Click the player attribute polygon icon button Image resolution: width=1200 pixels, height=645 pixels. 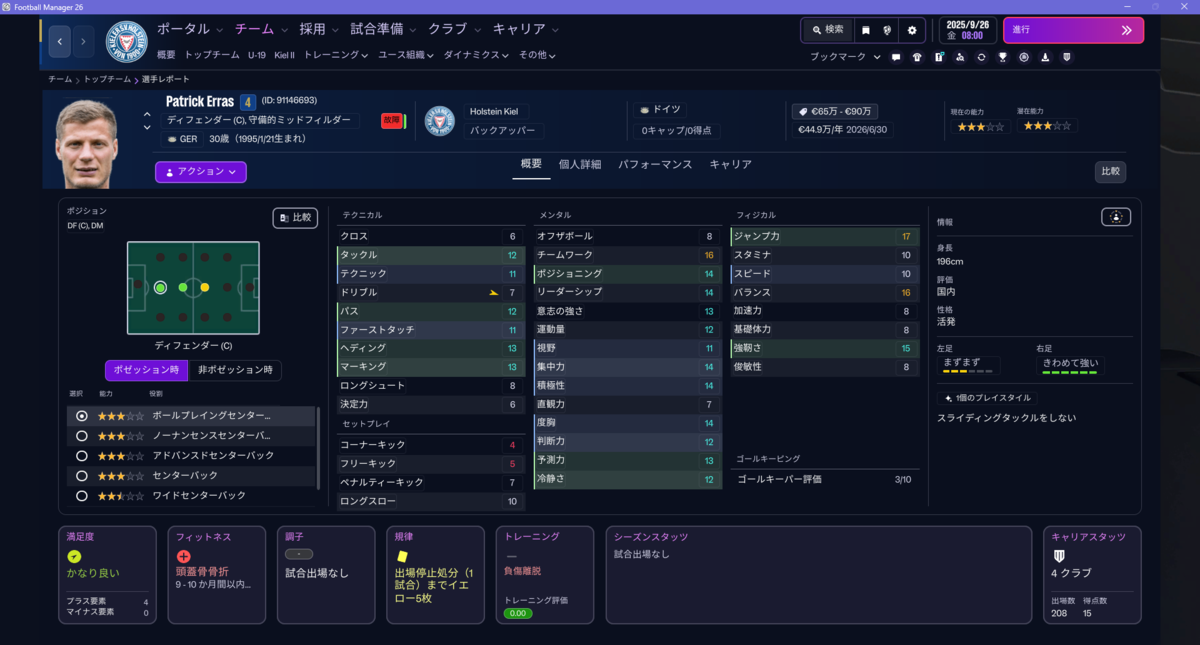[x=1116, y=217]
